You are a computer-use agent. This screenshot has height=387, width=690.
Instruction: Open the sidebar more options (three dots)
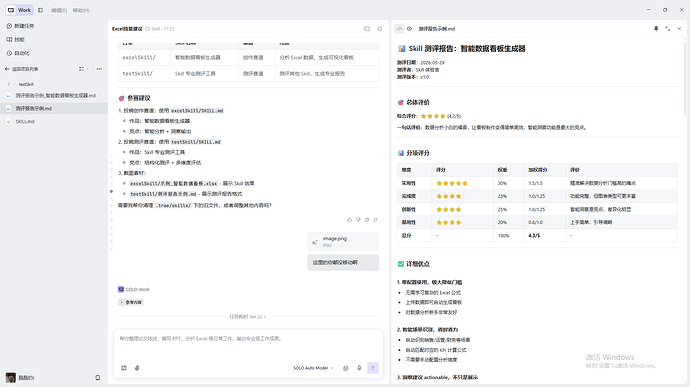99,69
